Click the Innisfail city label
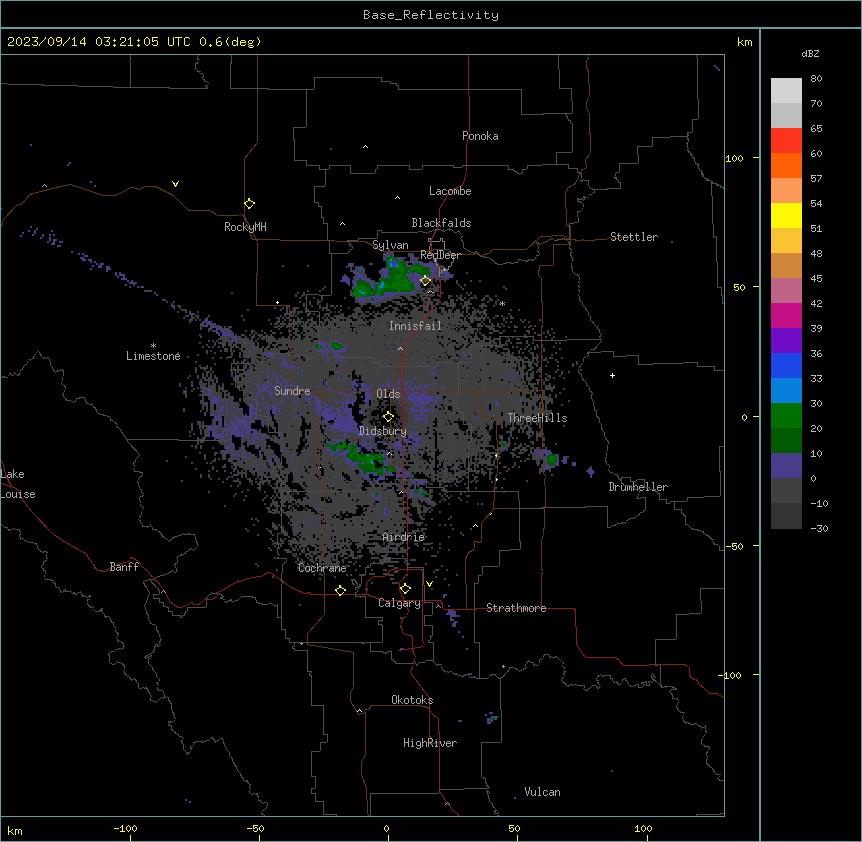The height and width of the screenshot is (842, 862). tap(415, 326)
